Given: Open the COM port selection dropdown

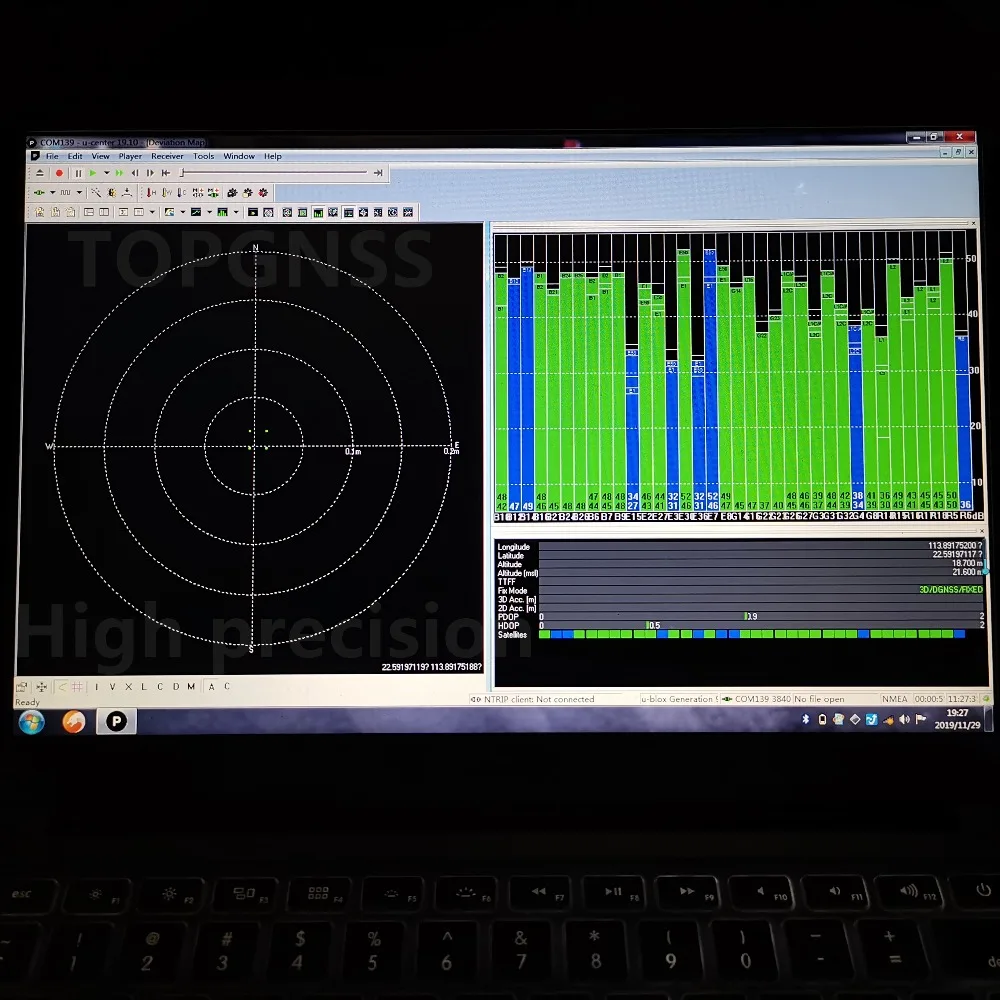Looking at the screenshot, I should point(52,193).
